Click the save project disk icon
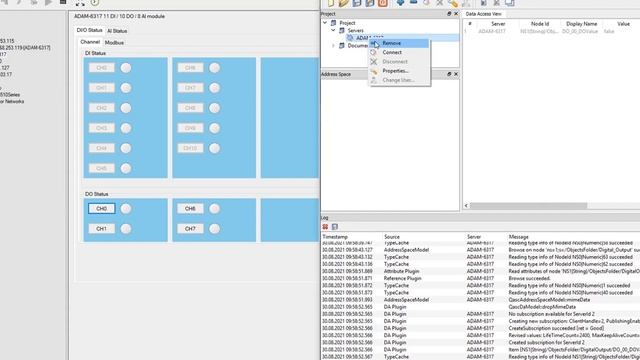Image resolution: width=640 pixels, height=360 pixels. coord(357,3)
